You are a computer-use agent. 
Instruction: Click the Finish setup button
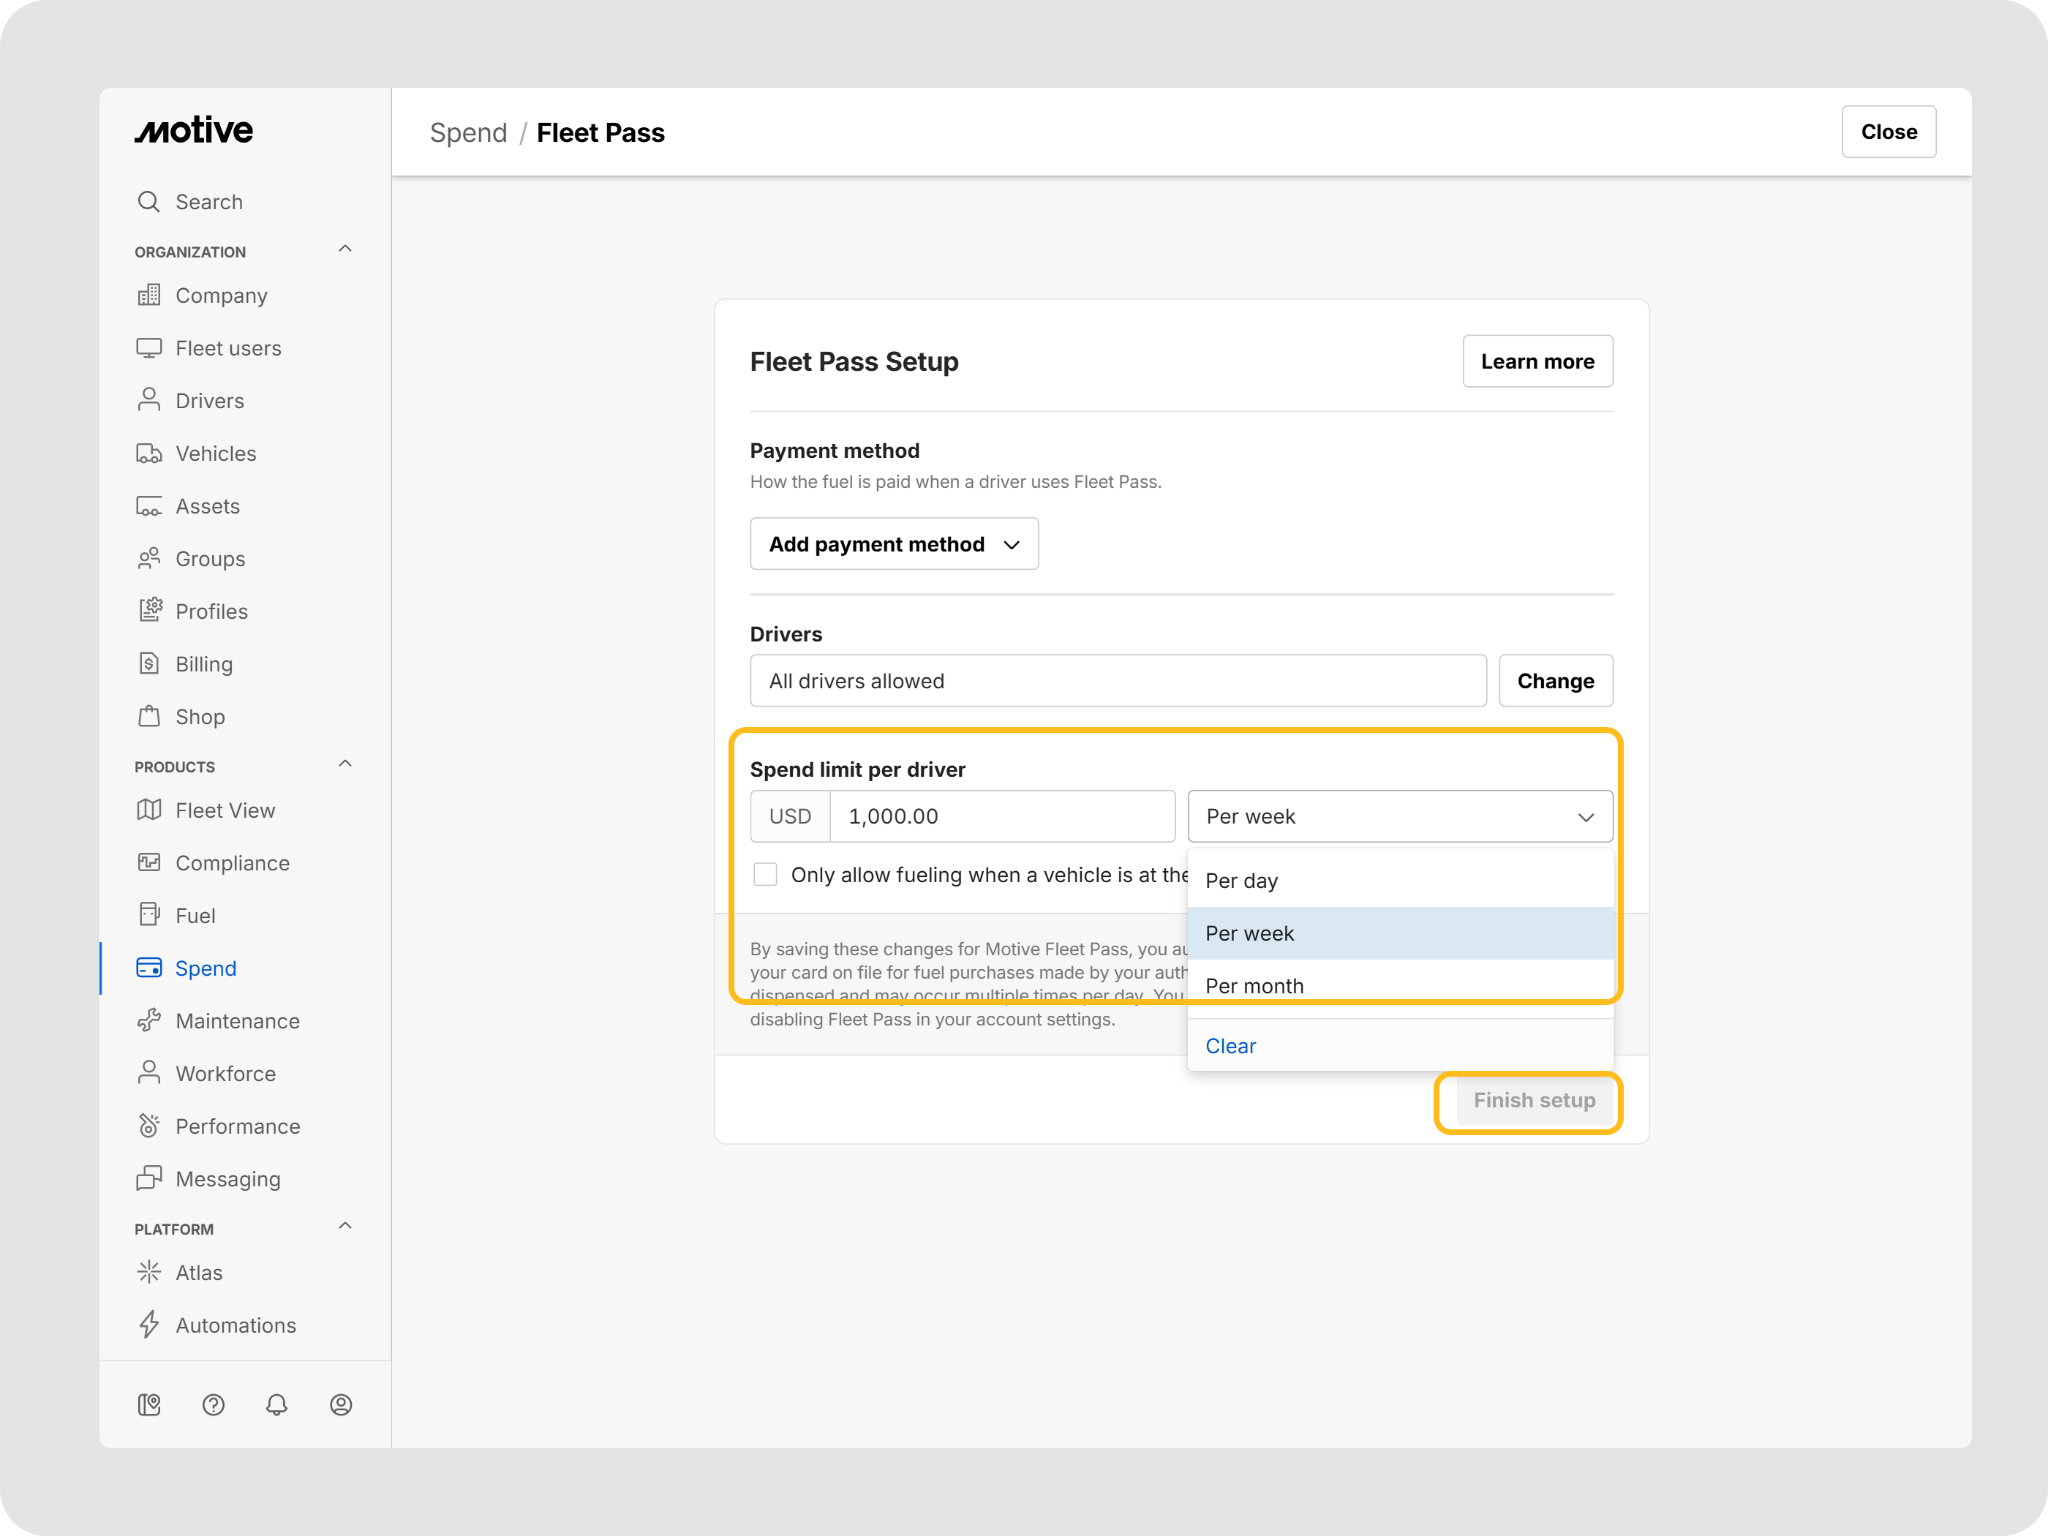(x=1534, y=1100)
